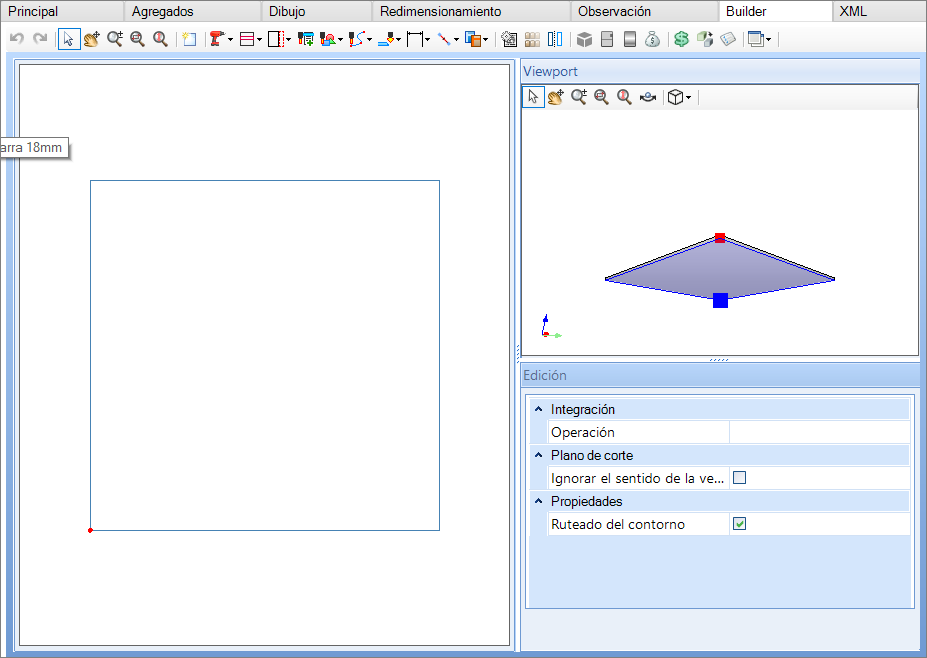Open dropdown beside router bit shapes icon
This screenshot has height=658, width=927.
[341, 40]
